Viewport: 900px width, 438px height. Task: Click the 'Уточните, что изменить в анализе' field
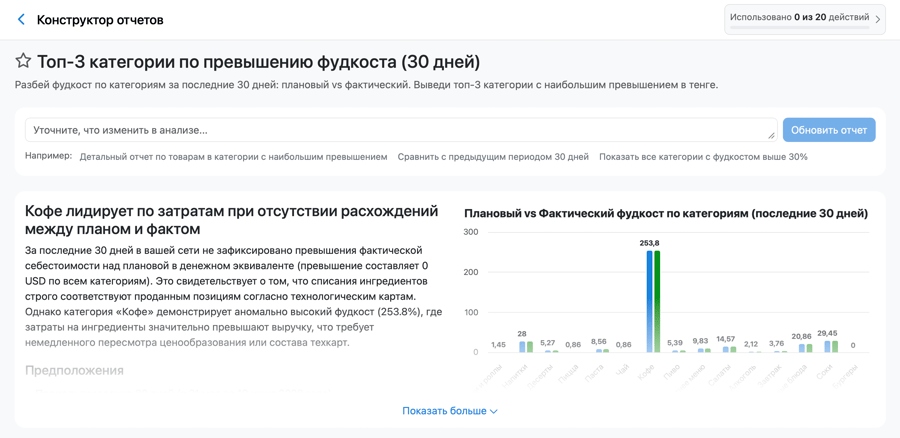click(401, 130)
